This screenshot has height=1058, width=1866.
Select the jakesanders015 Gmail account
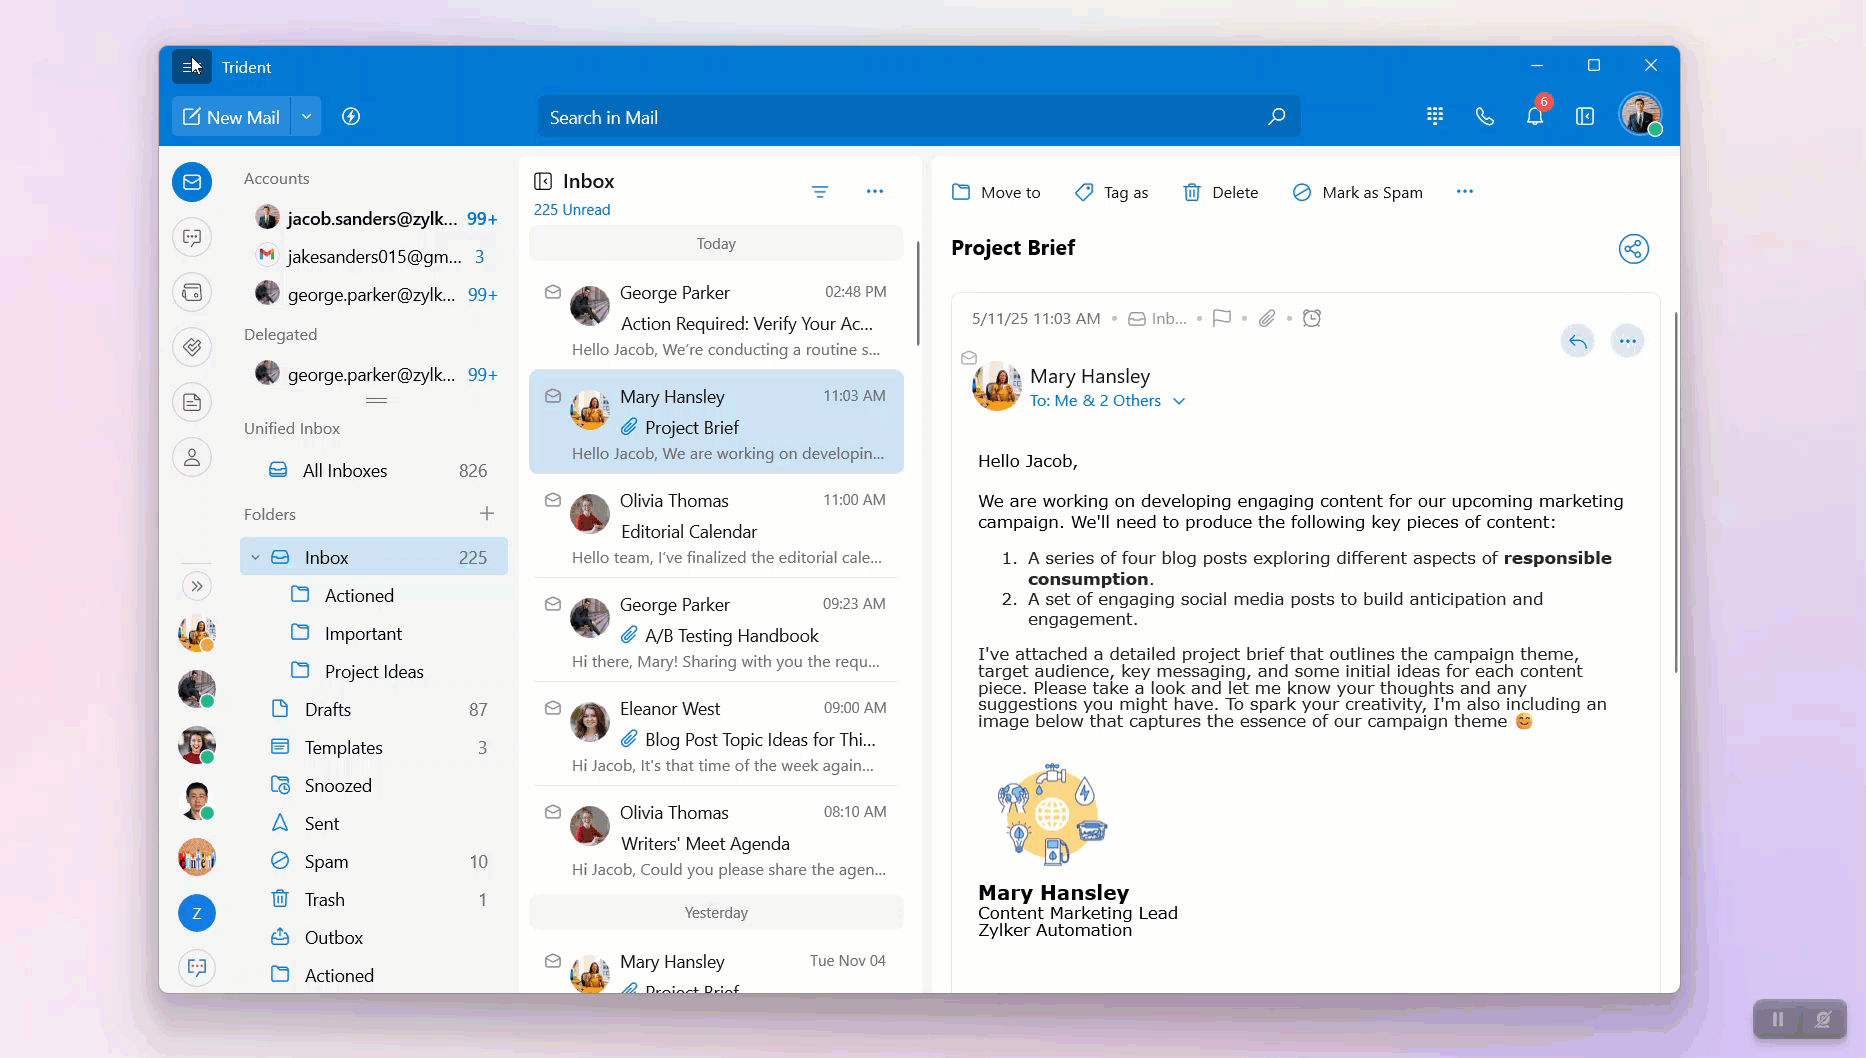(374, 256)
